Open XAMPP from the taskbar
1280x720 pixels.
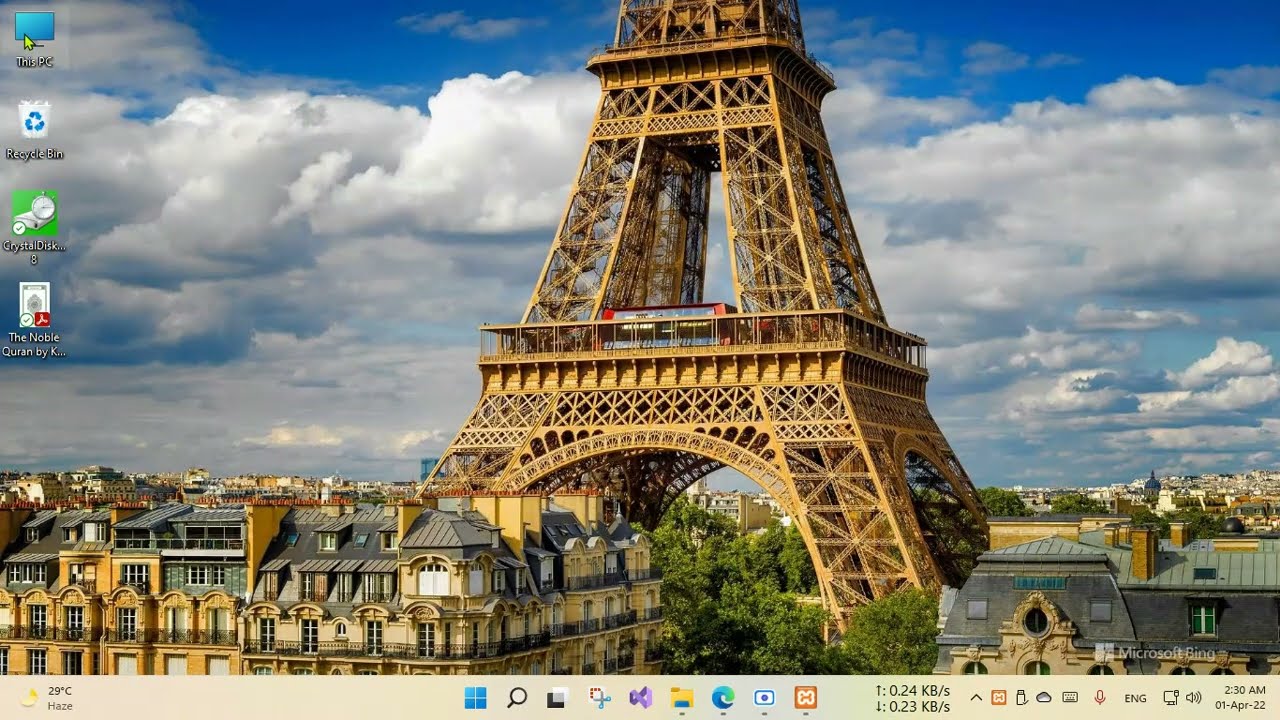[x=806, y=698]
